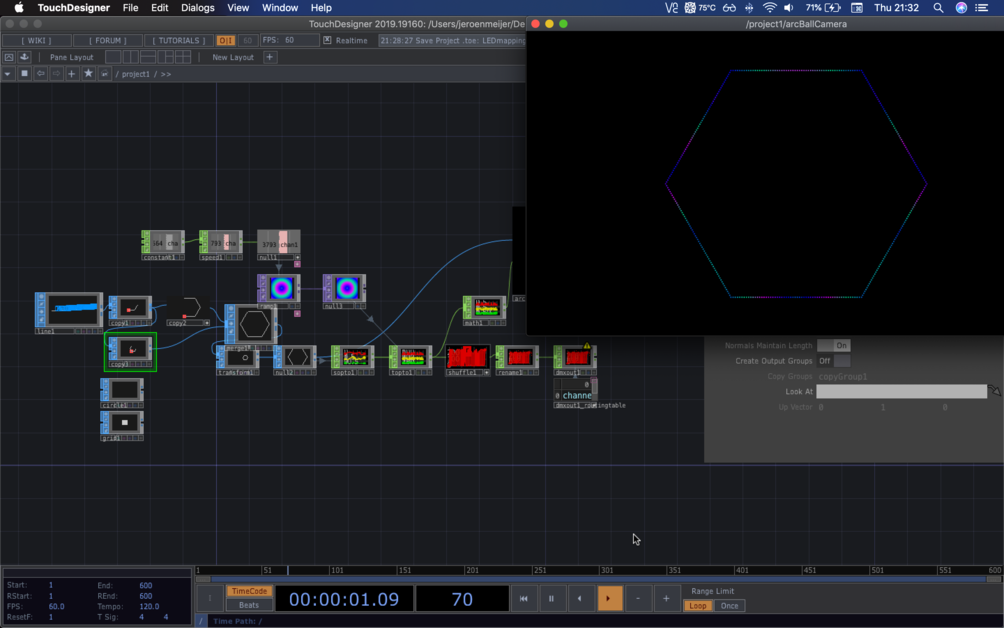Open the Dialogs menu

[x=197, y=8]
